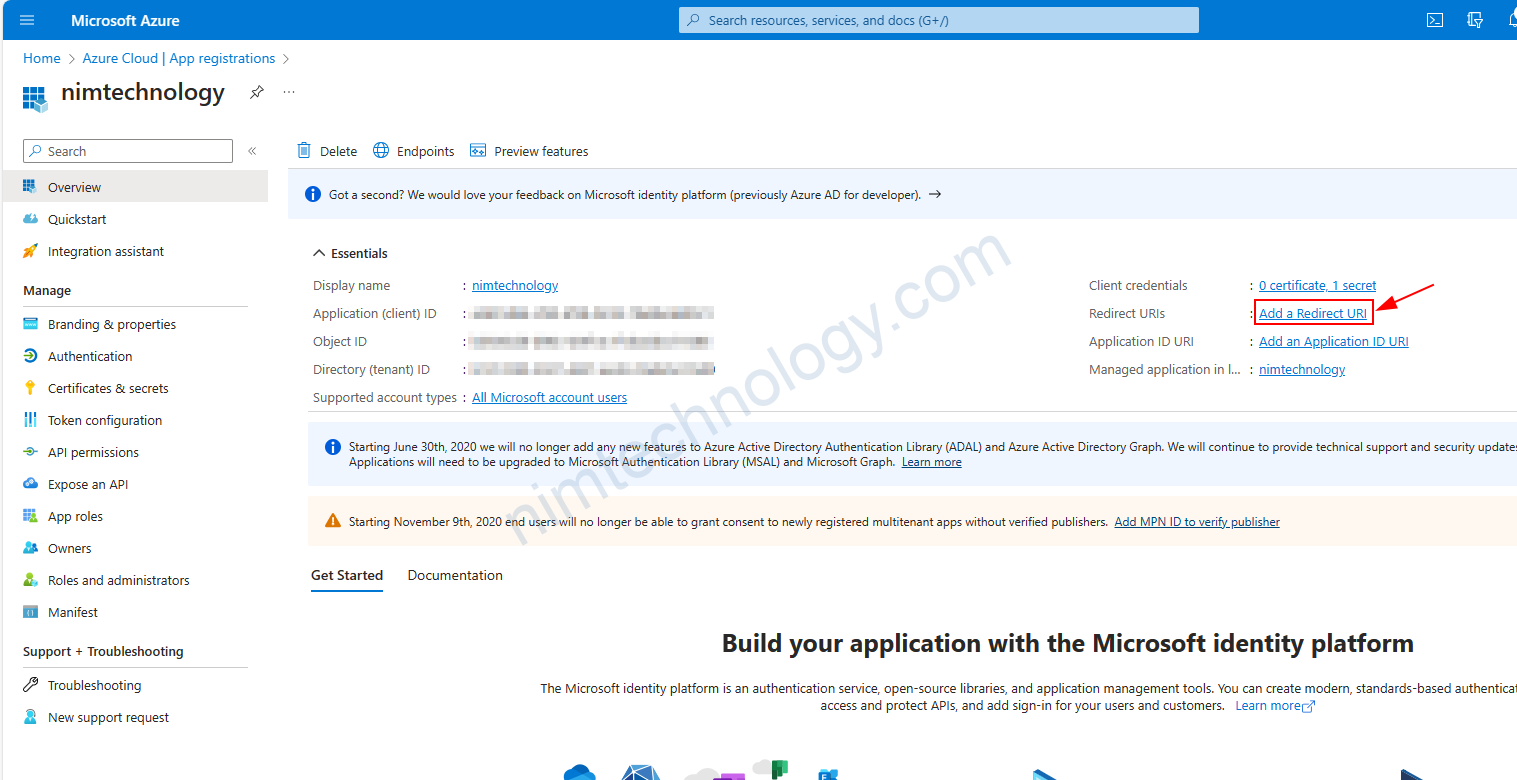Open the 0 certificate, 1 secret link
Viewport: 1517px width, 780px height.
coord(1317,285)
